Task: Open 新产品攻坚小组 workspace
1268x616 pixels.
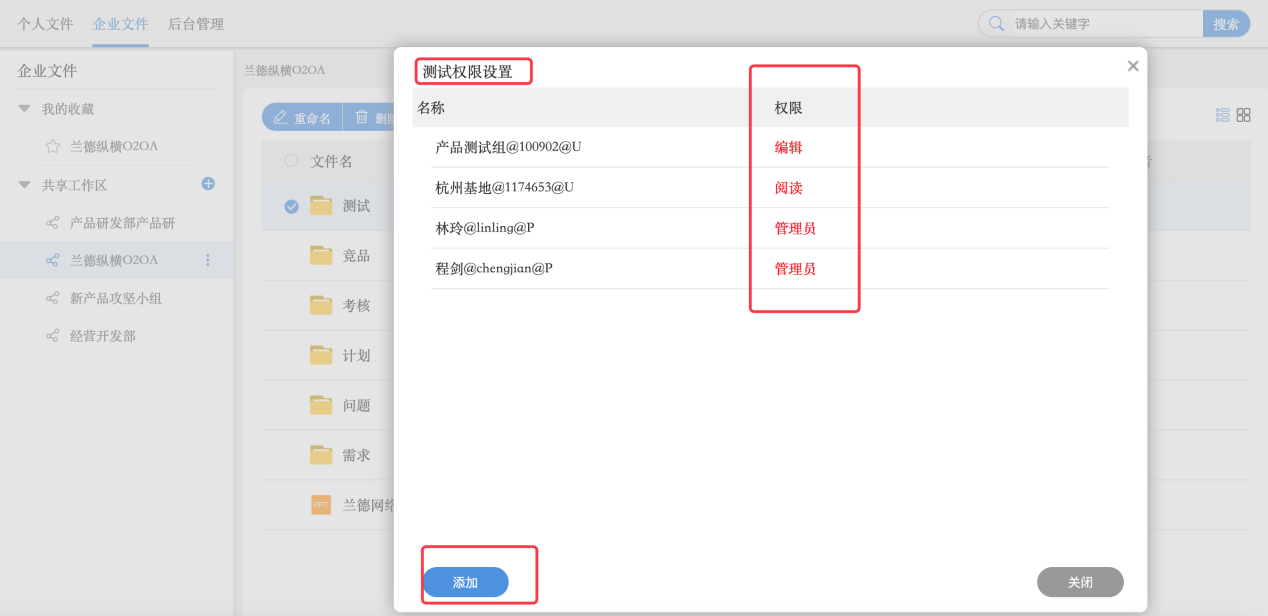Action: (x=116, y=298)
